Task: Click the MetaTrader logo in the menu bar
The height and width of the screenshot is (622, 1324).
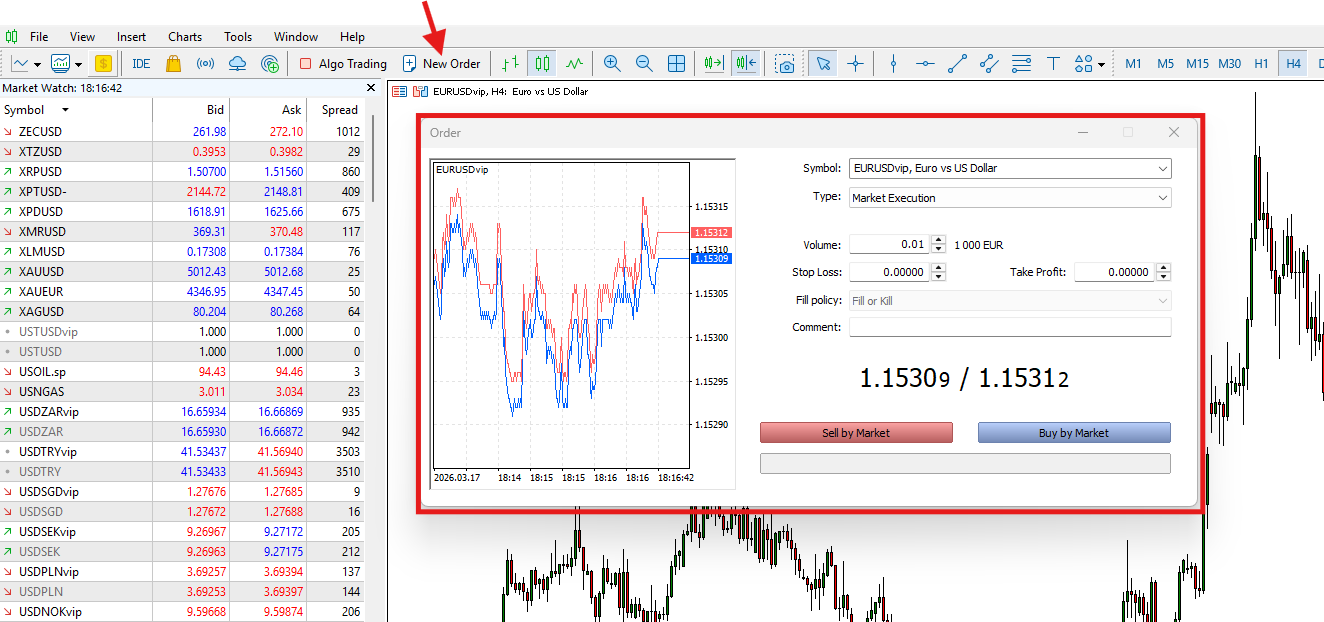Action: click(12, 36)
